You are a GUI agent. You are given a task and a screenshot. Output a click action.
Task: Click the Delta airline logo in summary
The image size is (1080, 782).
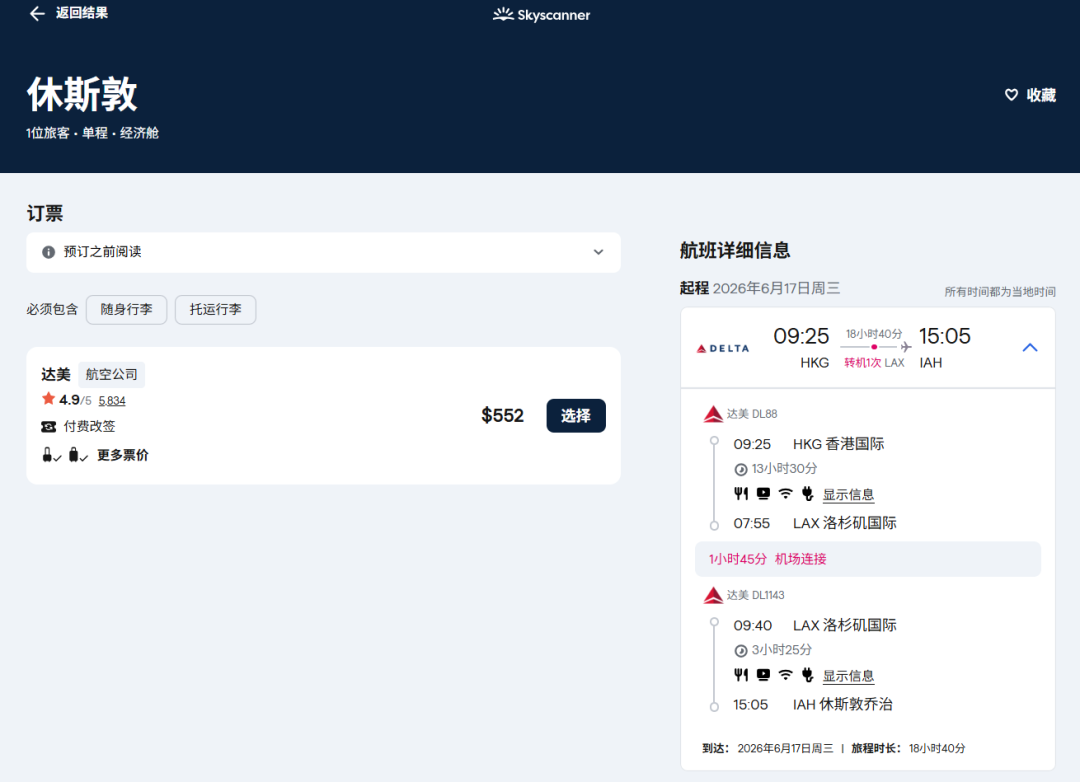coord(722,348)
